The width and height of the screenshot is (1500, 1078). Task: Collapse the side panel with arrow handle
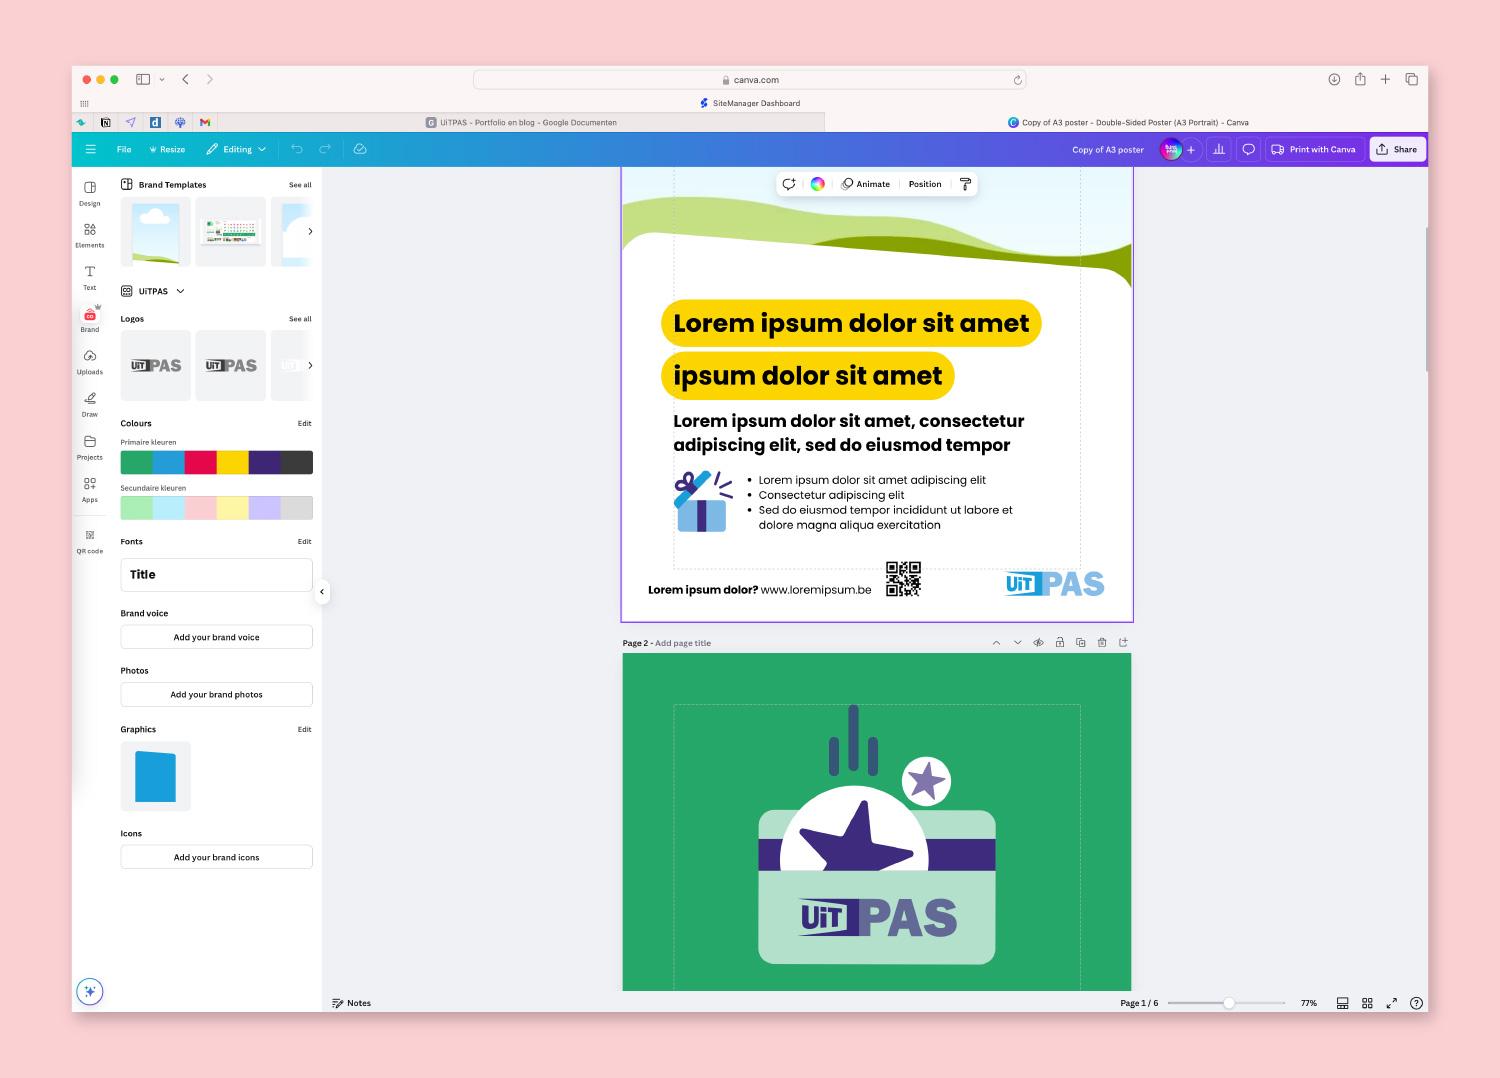(x=322, y=592)
